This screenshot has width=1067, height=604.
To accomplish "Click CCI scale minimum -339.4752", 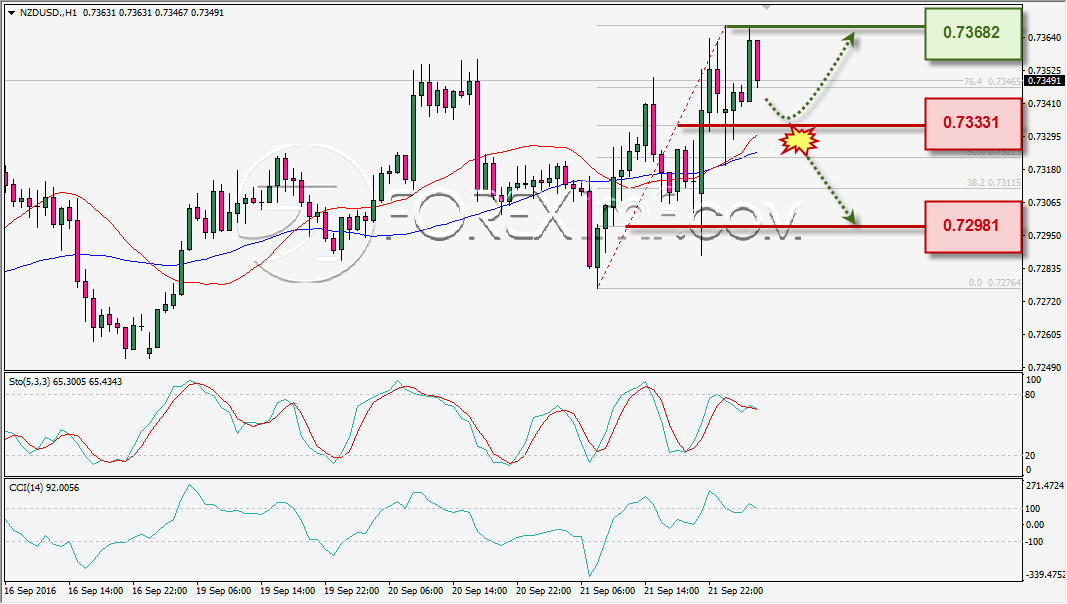I will click(x=1045, y=575).
